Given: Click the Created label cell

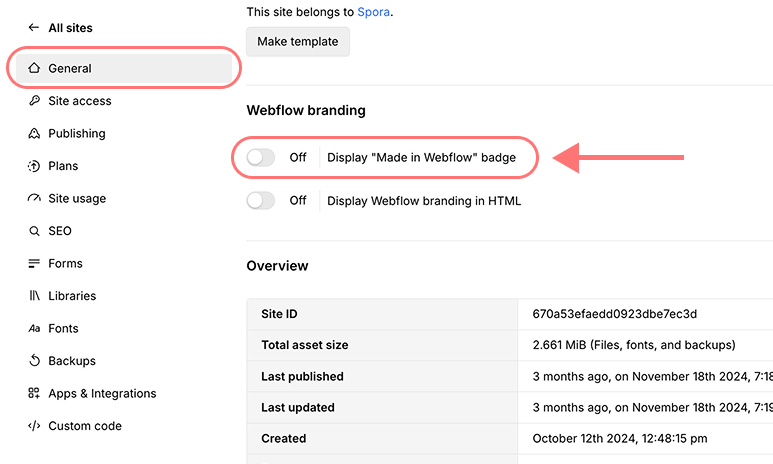Looking at the screenshot, I should pos(383,438).
